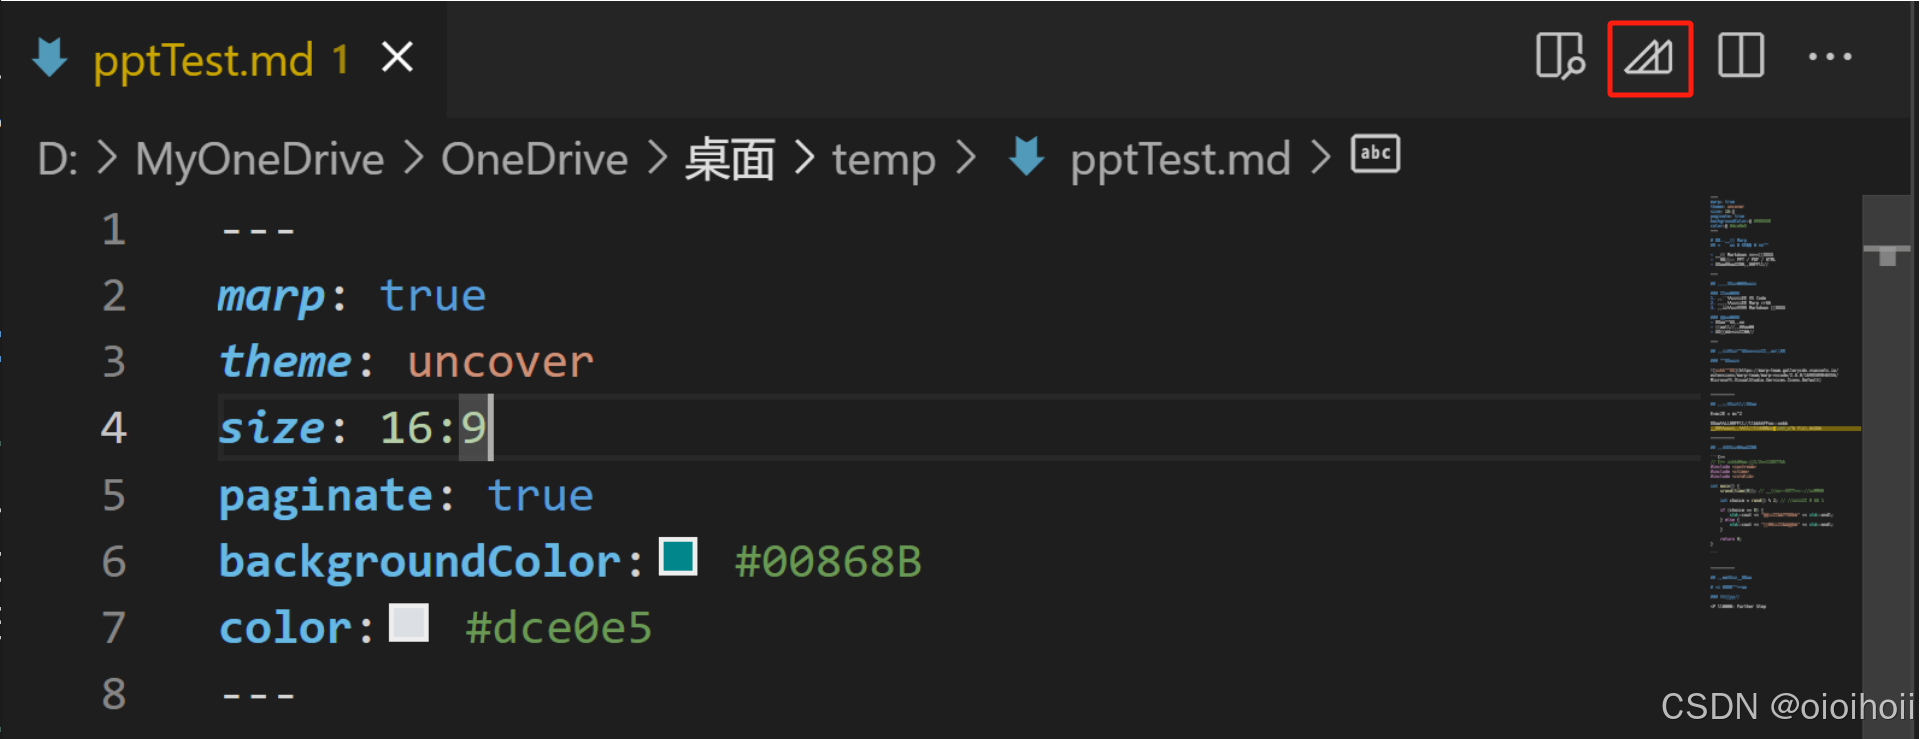Screen dimensions: 1920x739
Task: Click inside the minimap on the right
Action: coord(1780,400)
